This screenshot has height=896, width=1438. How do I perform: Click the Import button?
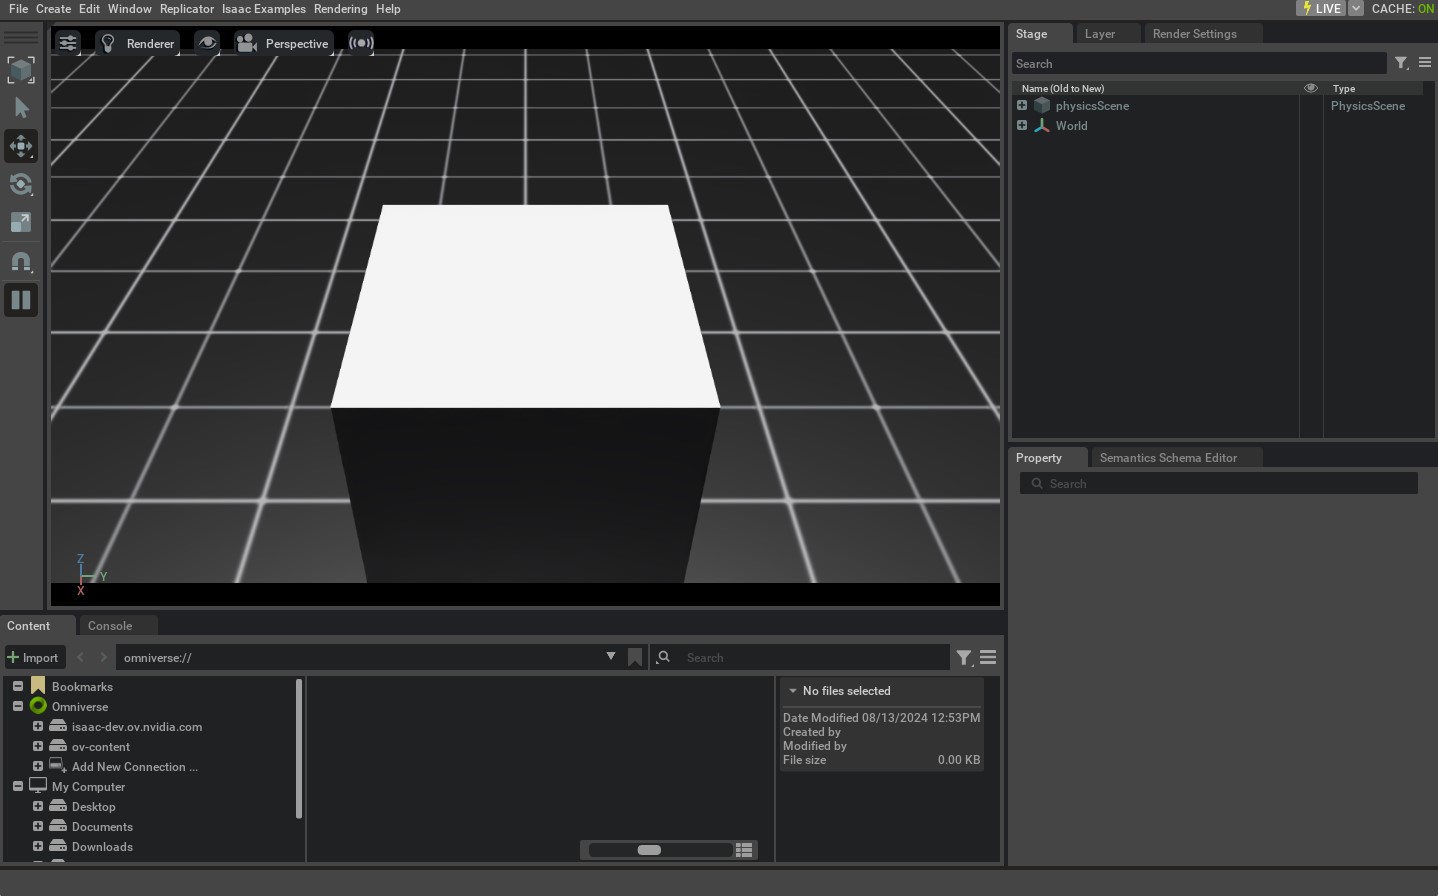pyautogui.click(x=33, y=657)
